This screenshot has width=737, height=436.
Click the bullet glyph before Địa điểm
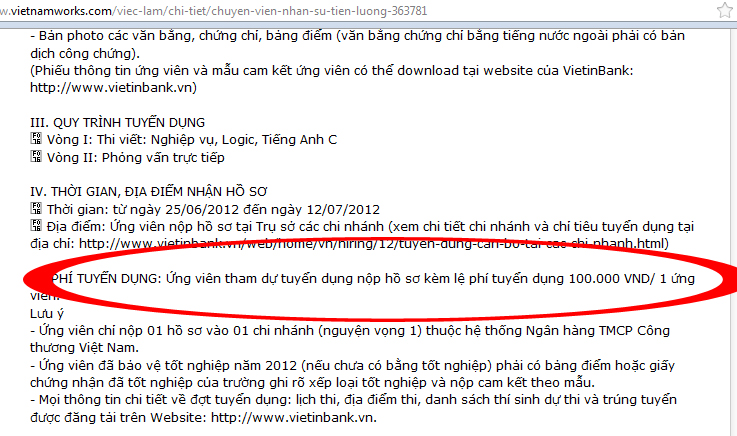[38, 226]
